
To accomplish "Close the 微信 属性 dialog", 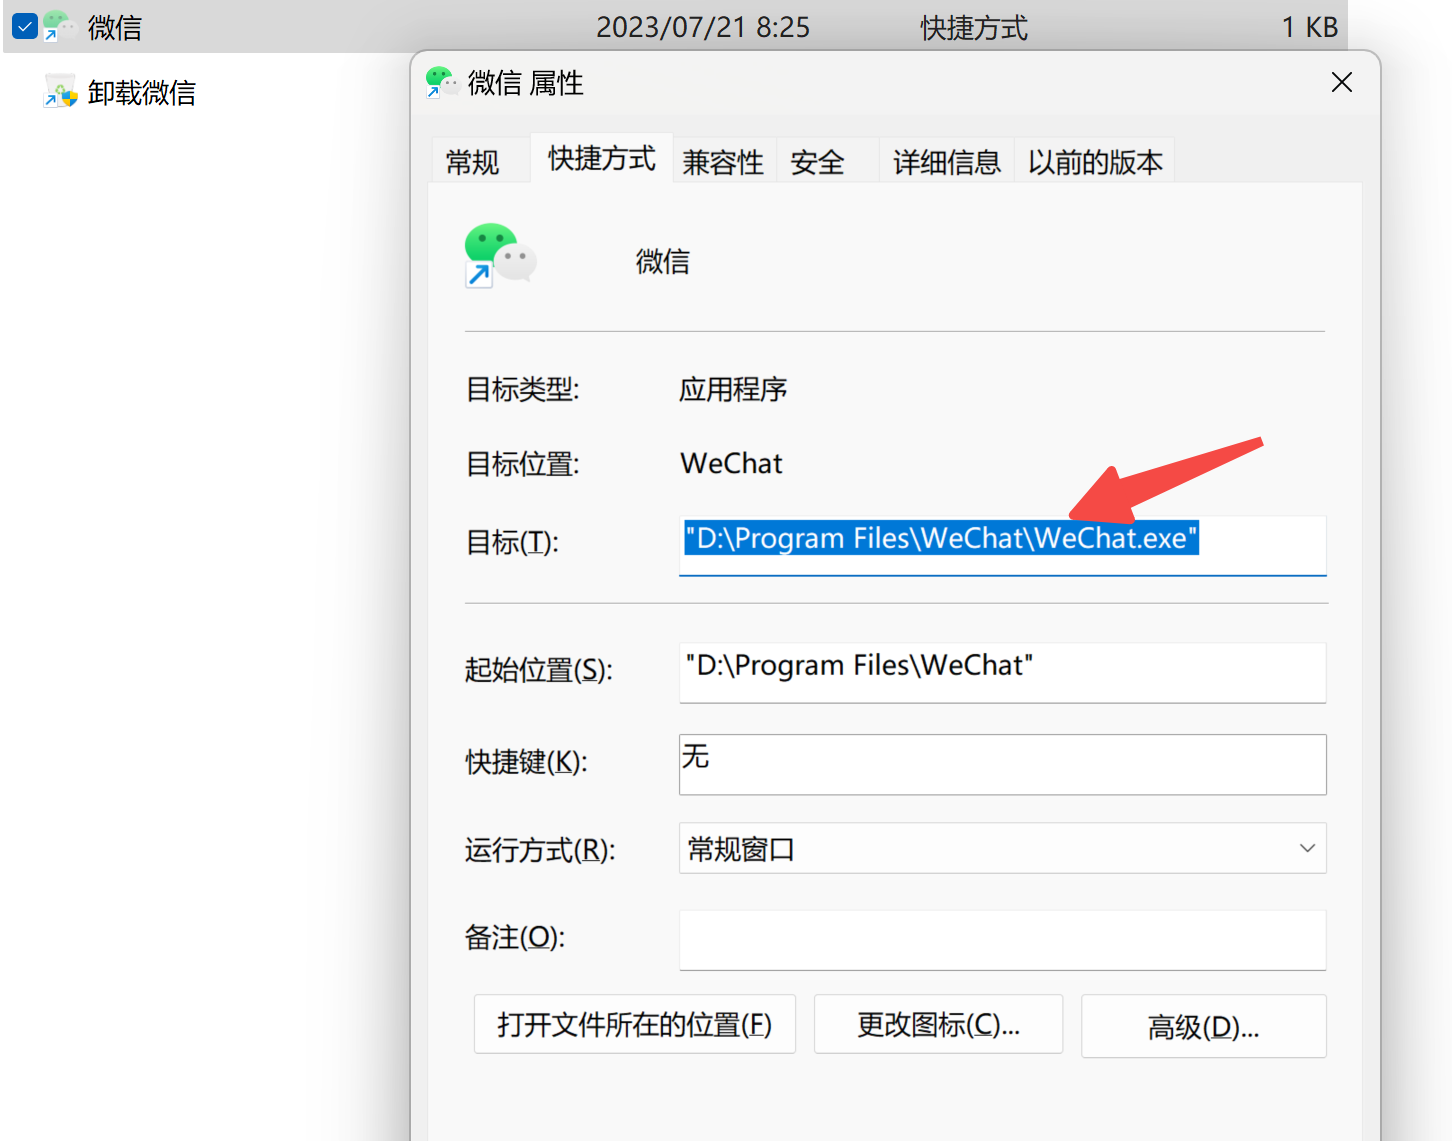I will tap(1342, 82).
